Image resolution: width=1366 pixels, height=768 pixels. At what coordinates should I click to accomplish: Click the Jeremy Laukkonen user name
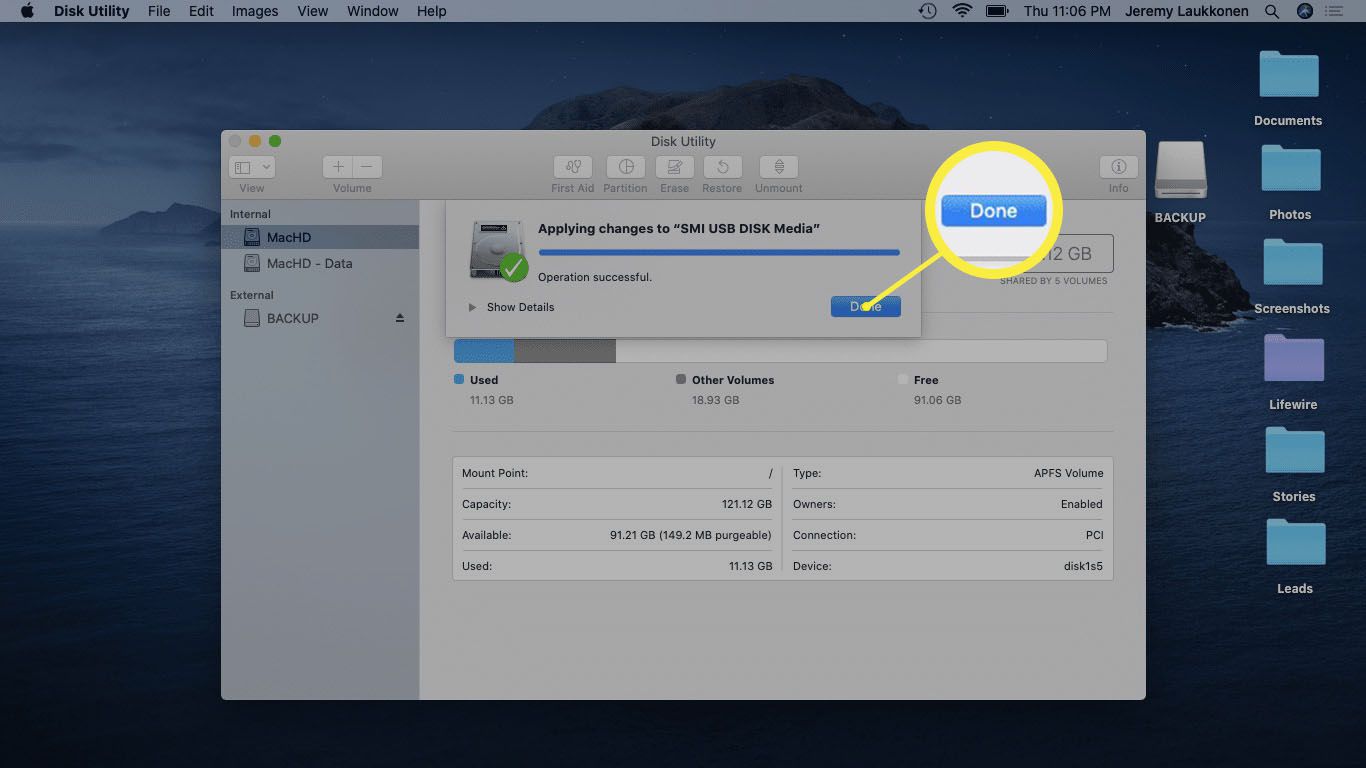(1187, 11)
